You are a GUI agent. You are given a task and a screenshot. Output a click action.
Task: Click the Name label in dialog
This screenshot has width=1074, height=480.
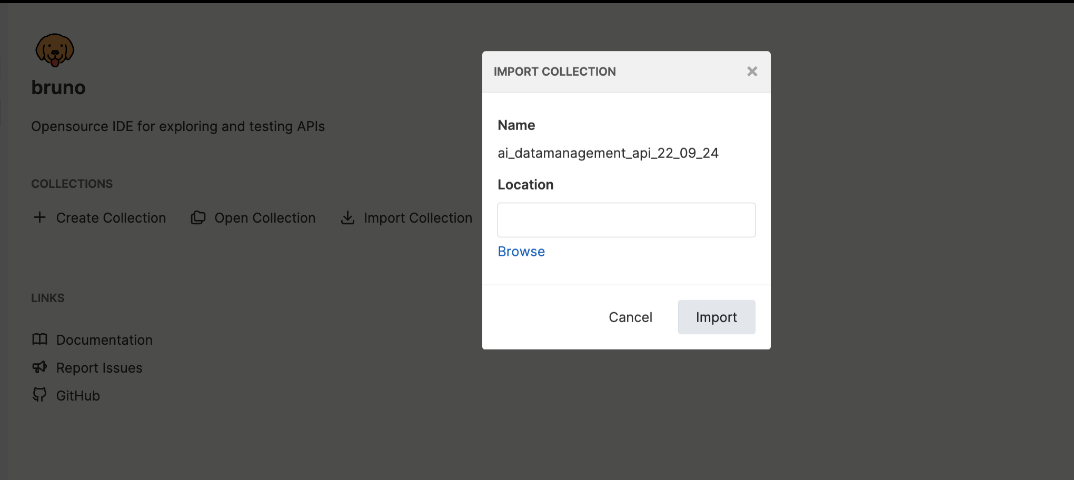[x=516, y=125]
